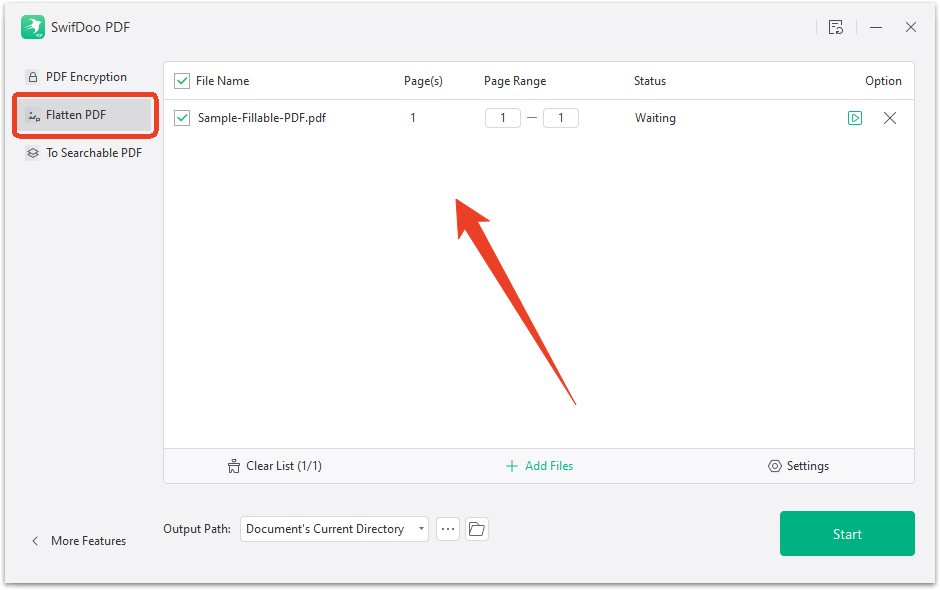Start processing Sample-Fillable-PDF.pdf with play icon

tap(855, 118)
